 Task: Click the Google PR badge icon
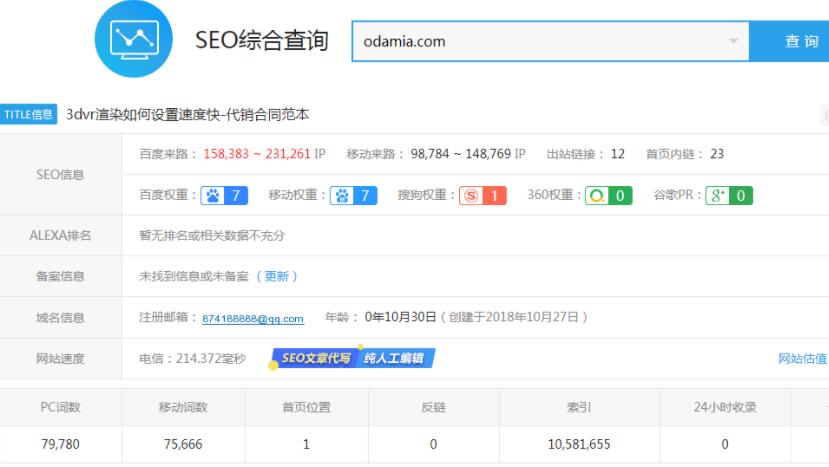pyautogui.click(x=729, y=196)
